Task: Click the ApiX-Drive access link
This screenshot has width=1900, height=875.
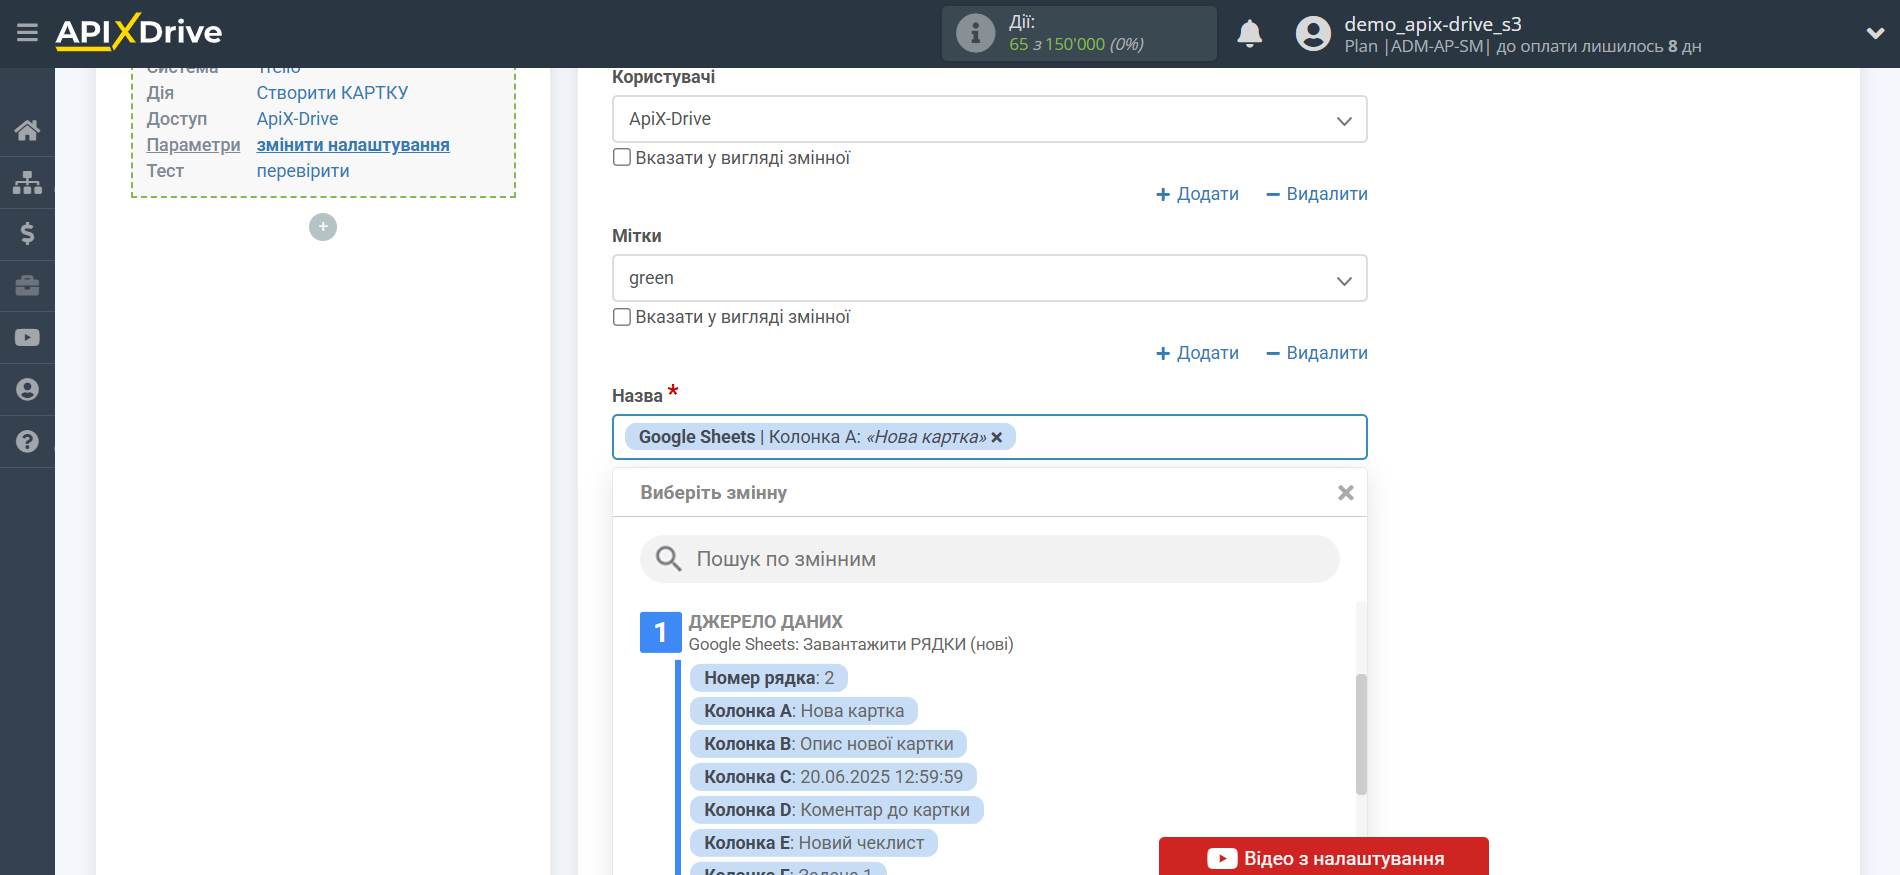Action: [x=297, y=119]
